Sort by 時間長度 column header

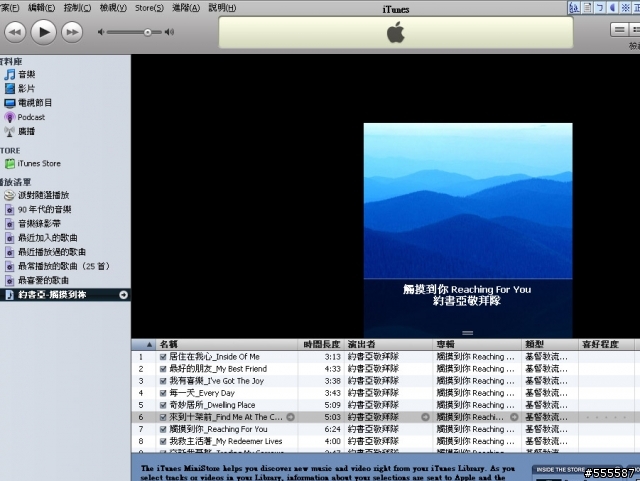pyautogui.click(x=322, y=345)
